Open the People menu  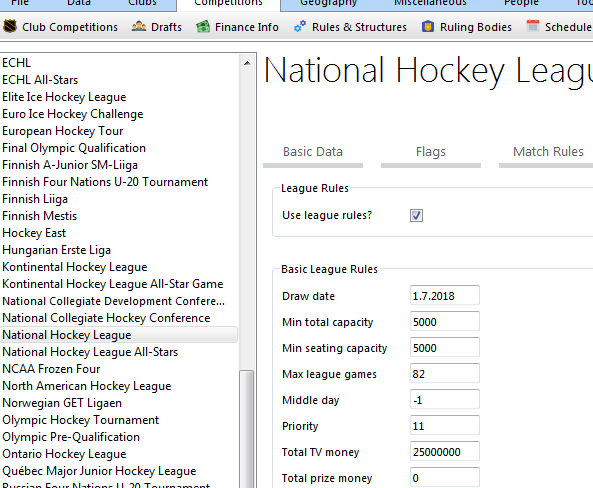coord(521,3)
